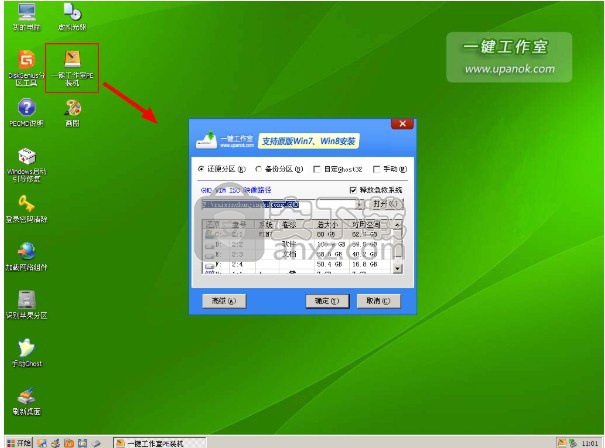Click the image path input field
Screen dimensions: 605x448
[278, 204]
